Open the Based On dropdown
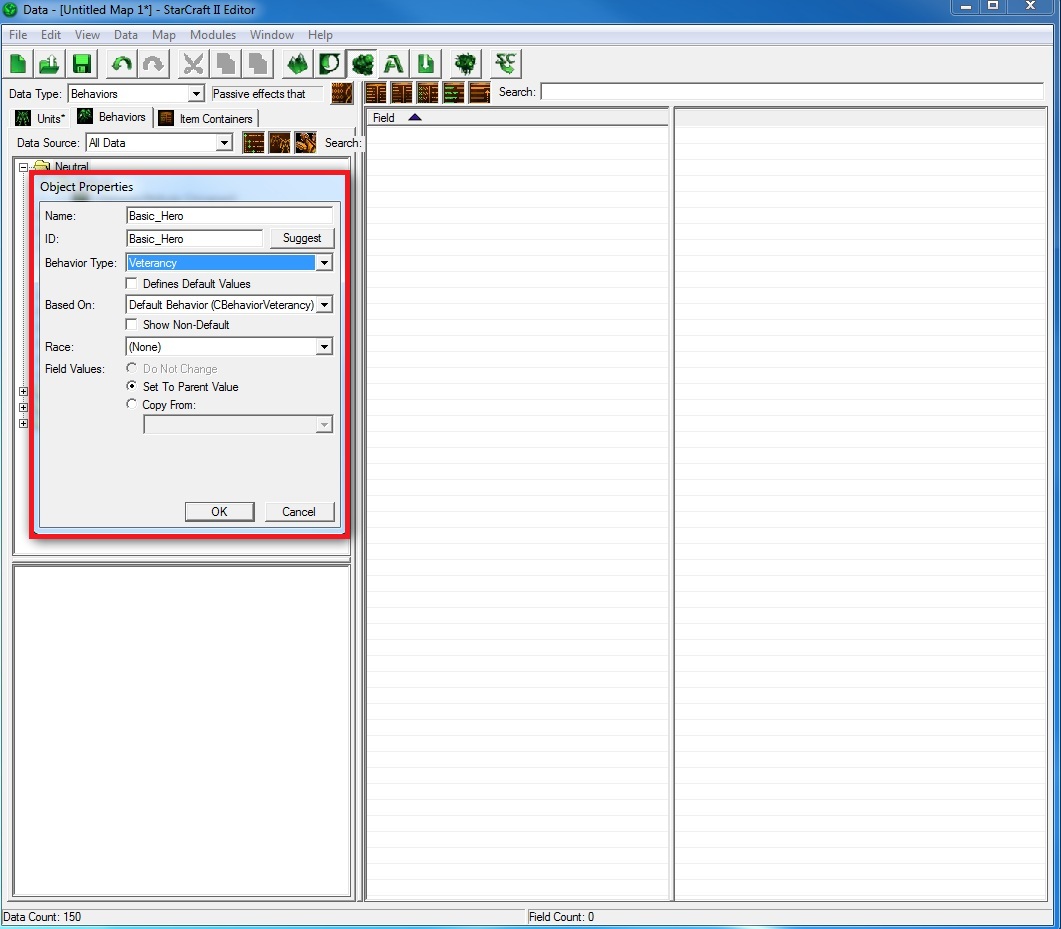This screenshot has width=1061, height=929. (325, 305)
